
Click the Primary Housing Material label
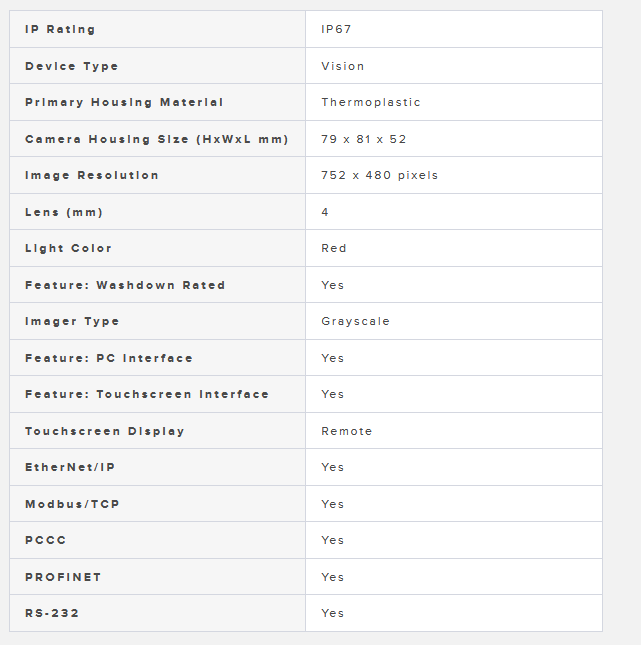click(124, 102)
